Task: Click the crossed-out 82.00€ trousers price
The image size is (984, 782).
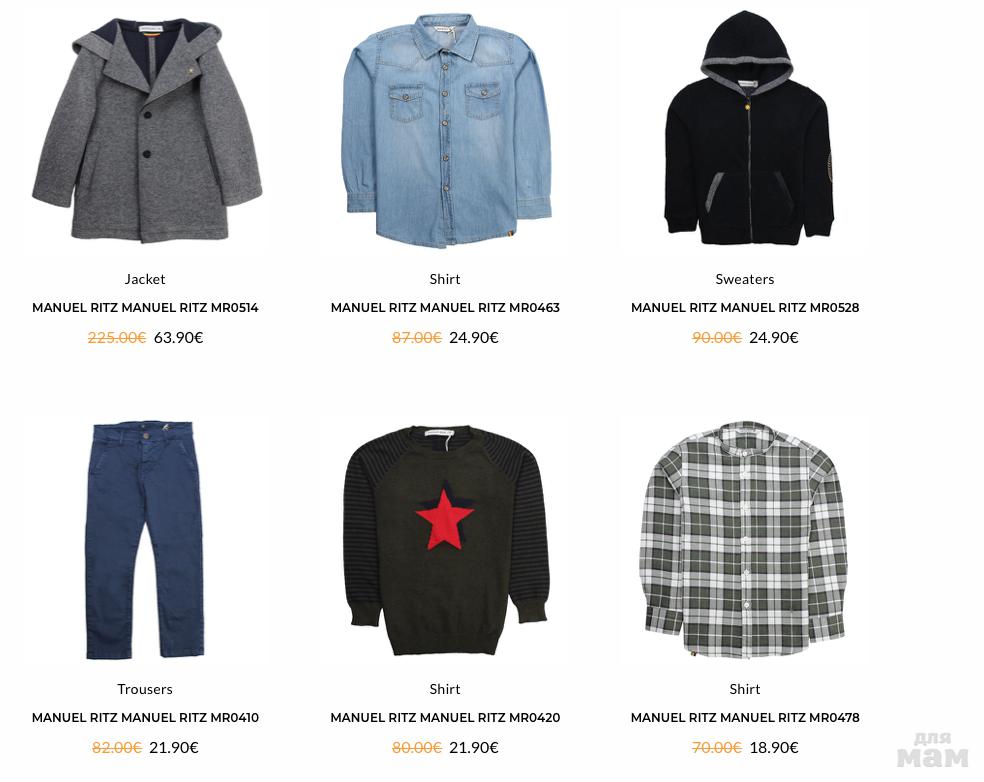Action: coord(117,747)
